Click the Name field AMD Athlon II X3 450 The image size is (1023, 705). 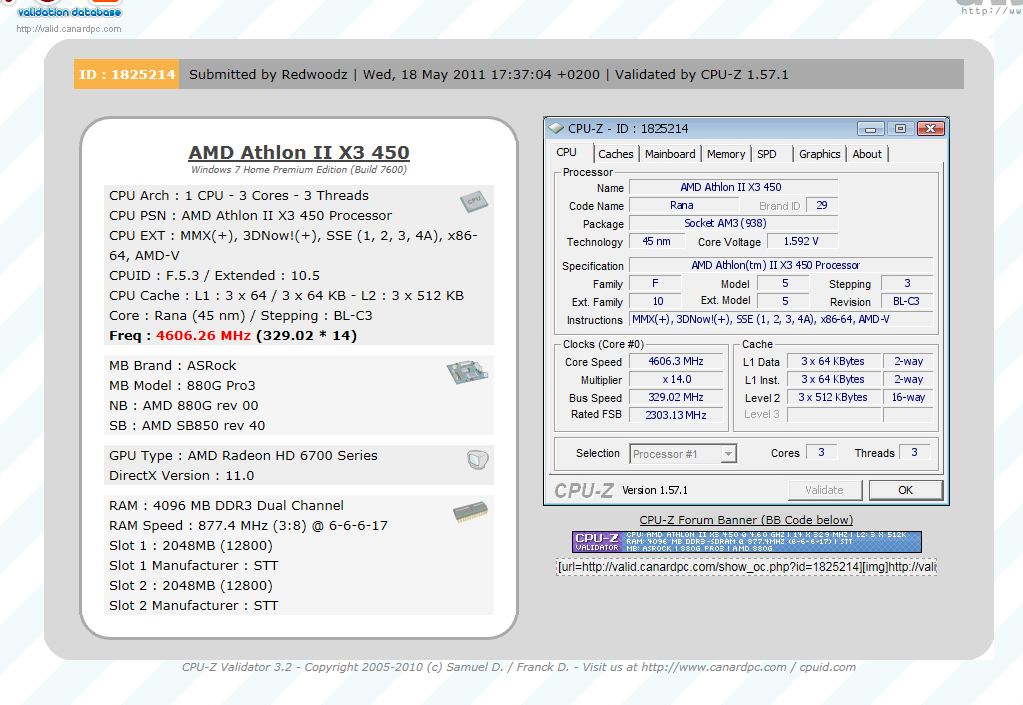point(733,187)
